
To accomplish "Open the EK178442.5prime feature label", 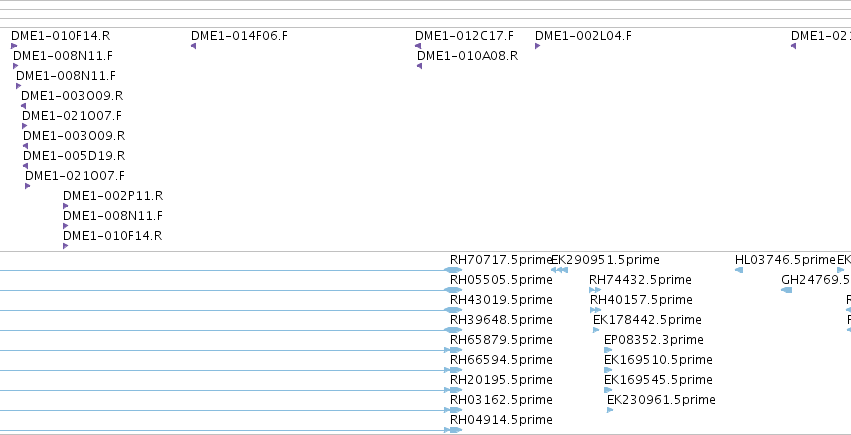I will 647,320.
